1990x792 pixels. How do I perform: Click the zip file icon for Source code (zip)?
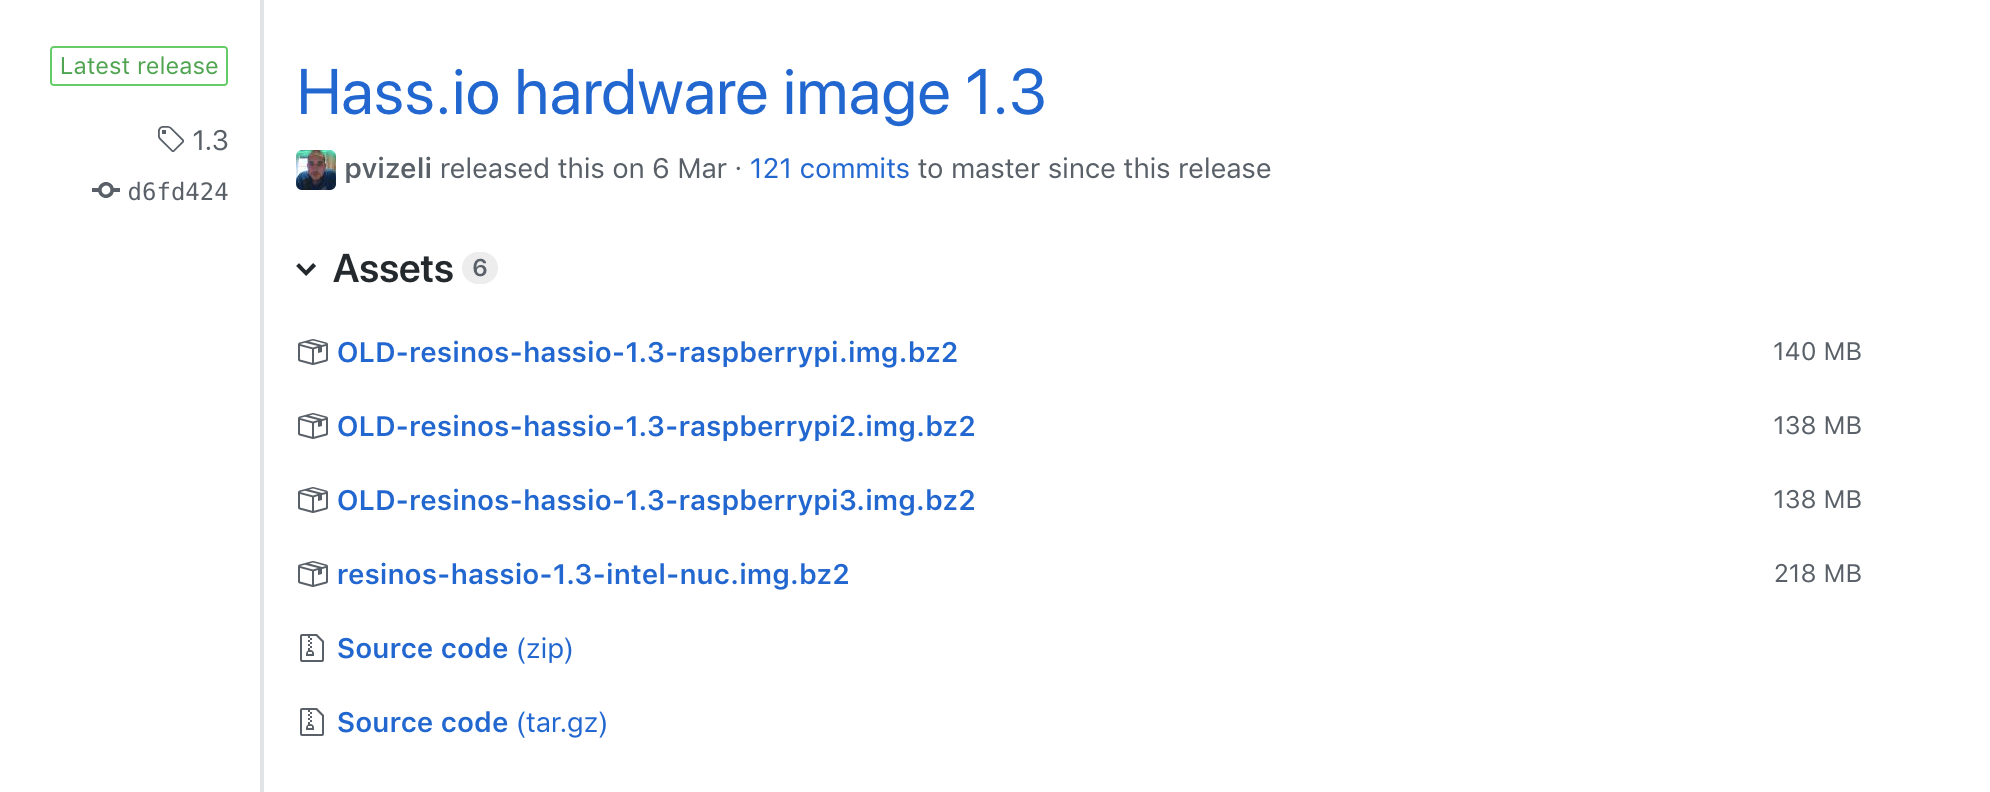click(x=312, y=648)
